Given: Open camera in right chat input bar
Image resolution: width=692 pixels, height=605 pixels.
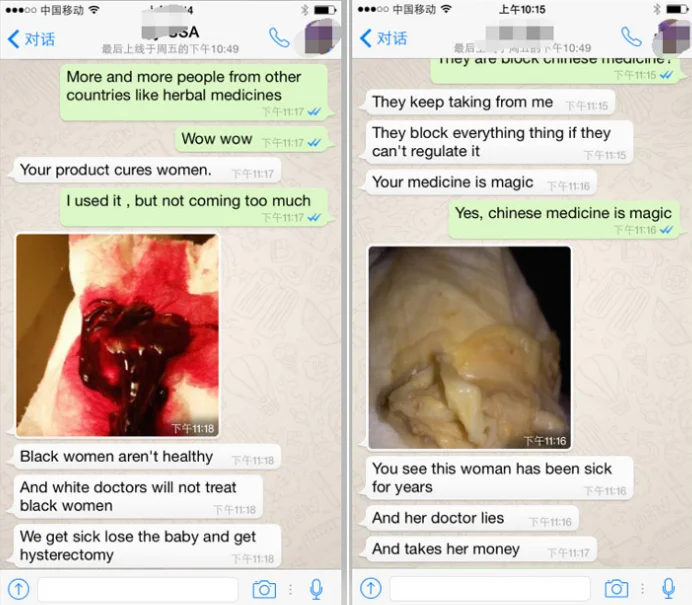Looking at the screenshot, I should point(616,588).
